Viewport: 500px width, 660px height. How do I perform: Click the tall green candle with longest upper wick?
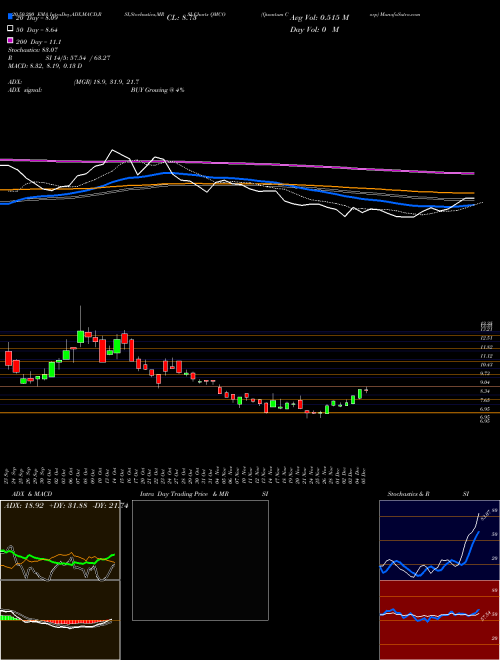point(80,337)
